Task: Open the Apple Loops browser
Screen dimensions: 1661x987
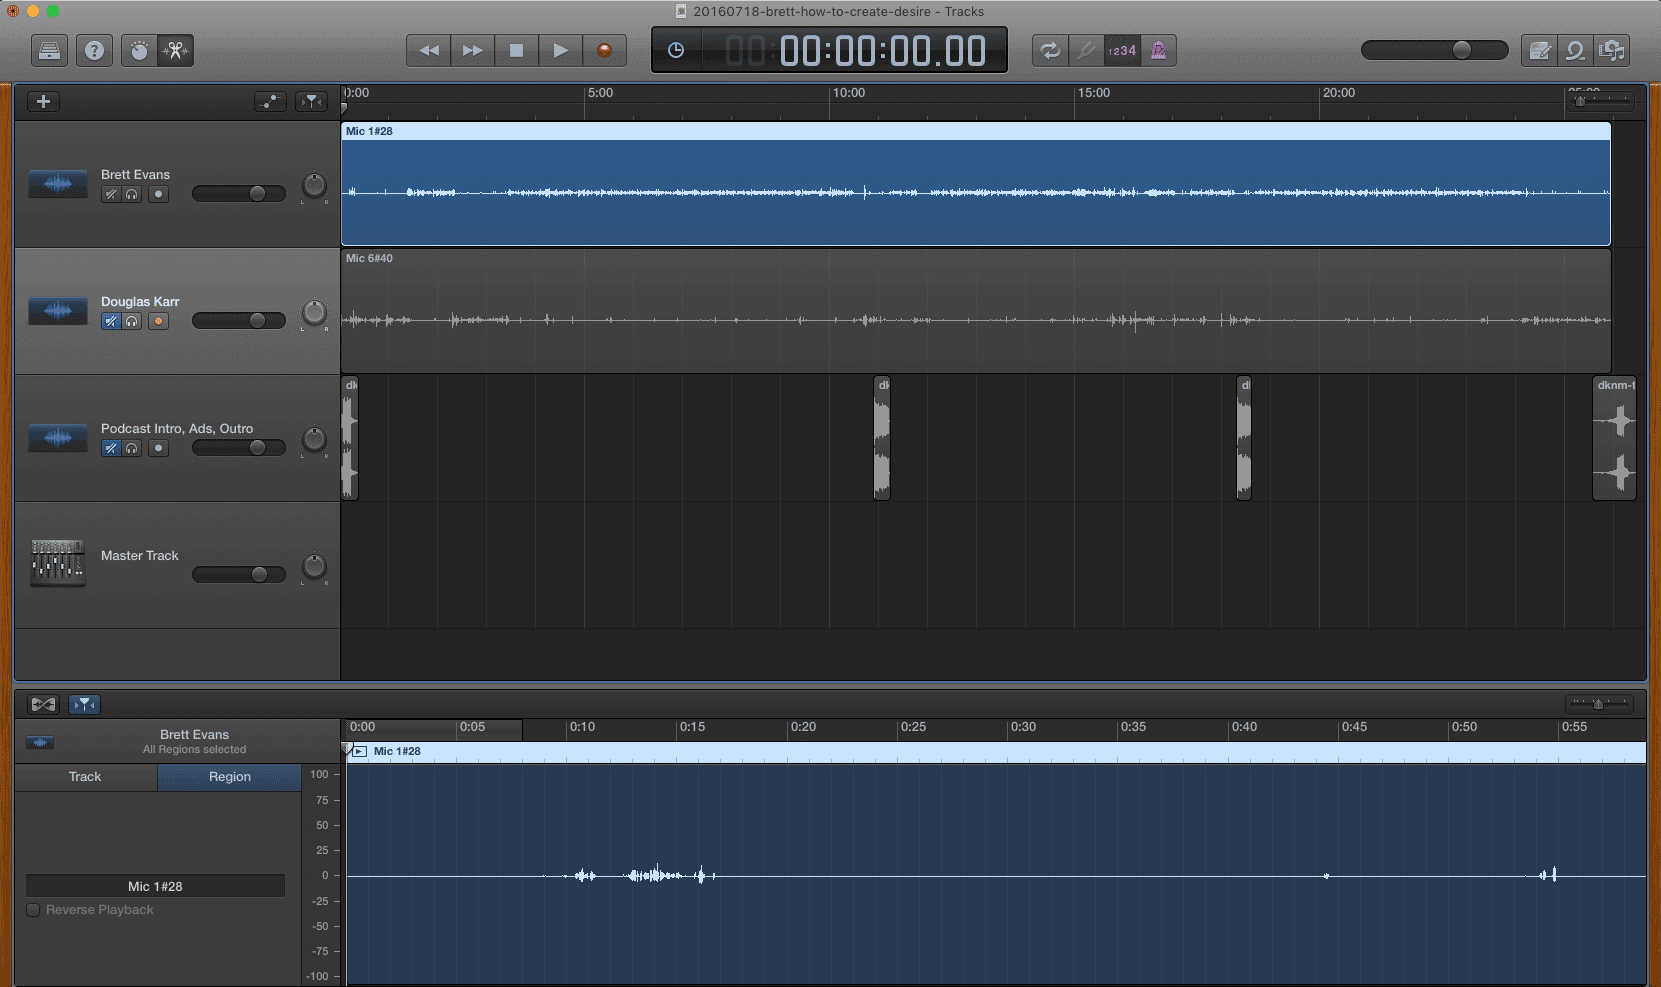Action: (1575, 51)
